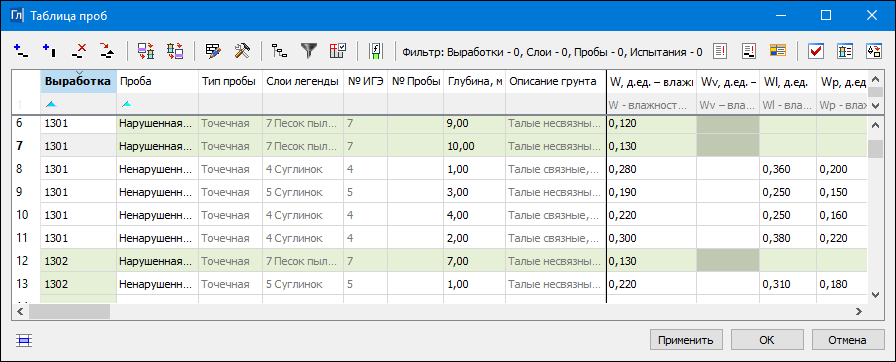Open the hammer and wrench settings tool

[x=242, y=51]
